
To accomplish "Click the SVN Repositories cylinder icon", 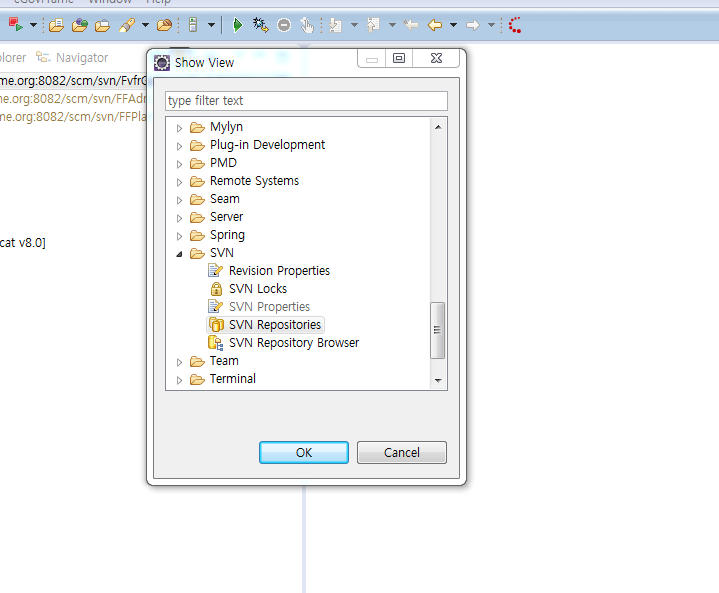I will [x=216, y=325].
